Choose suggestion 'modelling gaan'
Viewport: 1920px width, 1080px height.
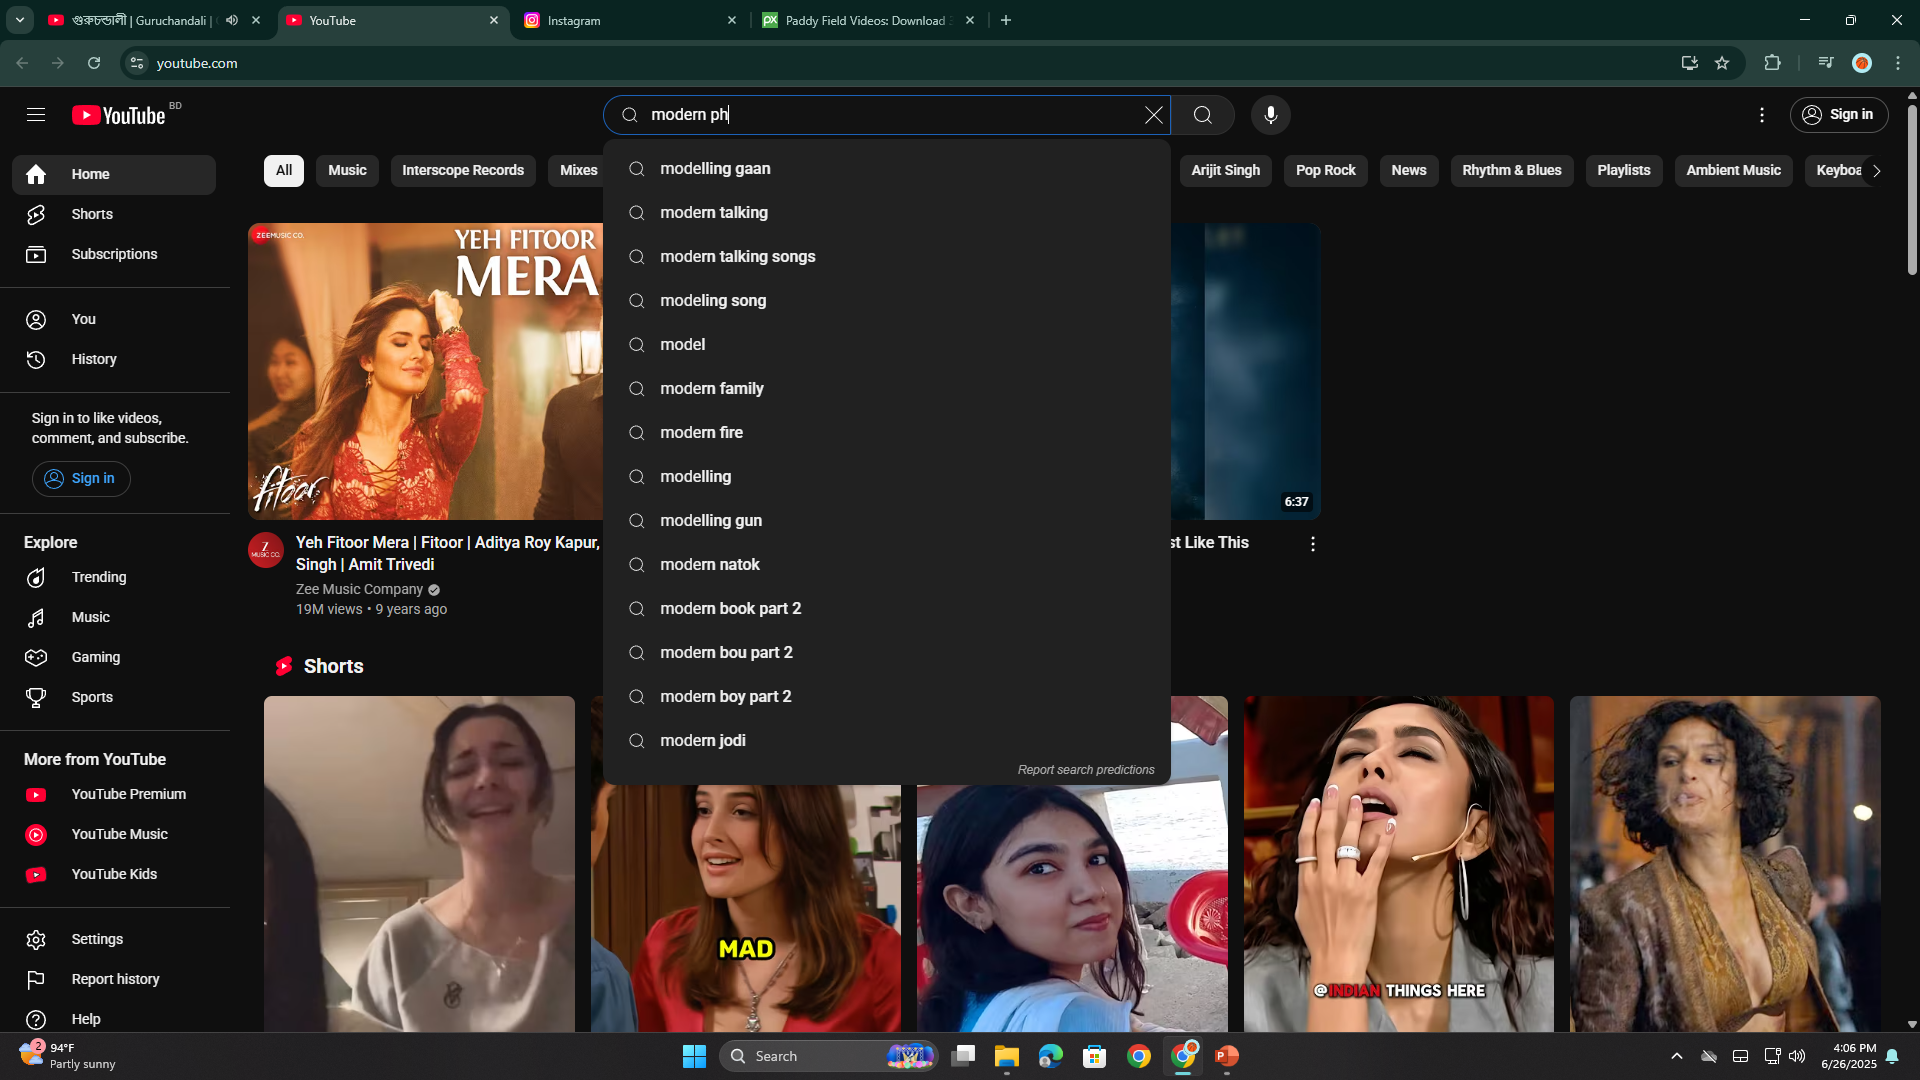pos(887,169)
